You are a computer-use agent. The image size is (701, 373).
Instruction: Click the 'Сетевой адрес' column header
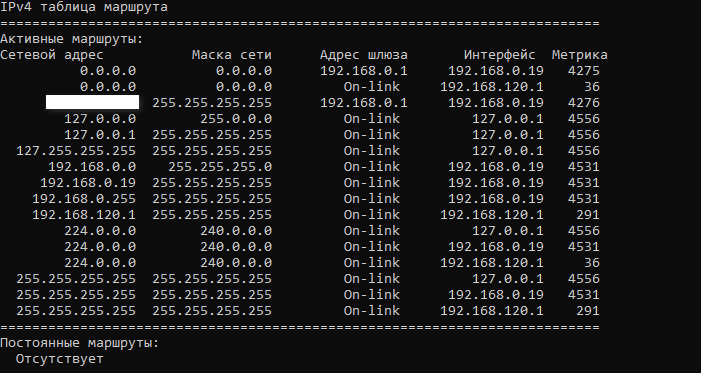click(52, 55)
